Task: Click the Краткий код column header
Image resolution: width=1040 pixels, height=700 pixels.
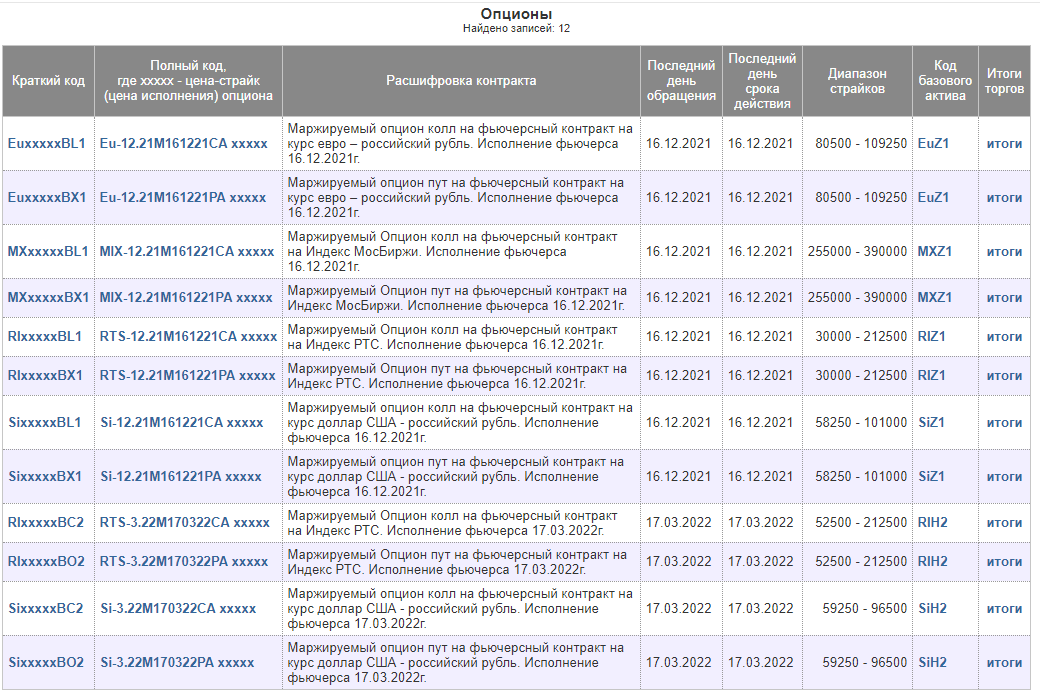Action: 48,81
